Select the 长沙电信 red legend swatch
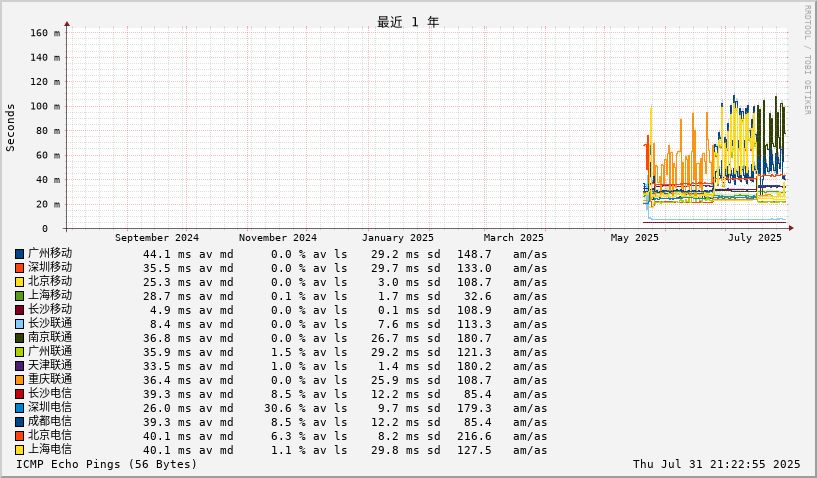The image size is (817, 478). 19,395
